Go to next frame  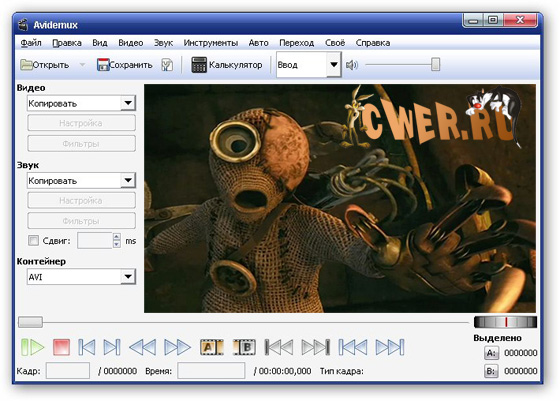[x=112, y=347]
